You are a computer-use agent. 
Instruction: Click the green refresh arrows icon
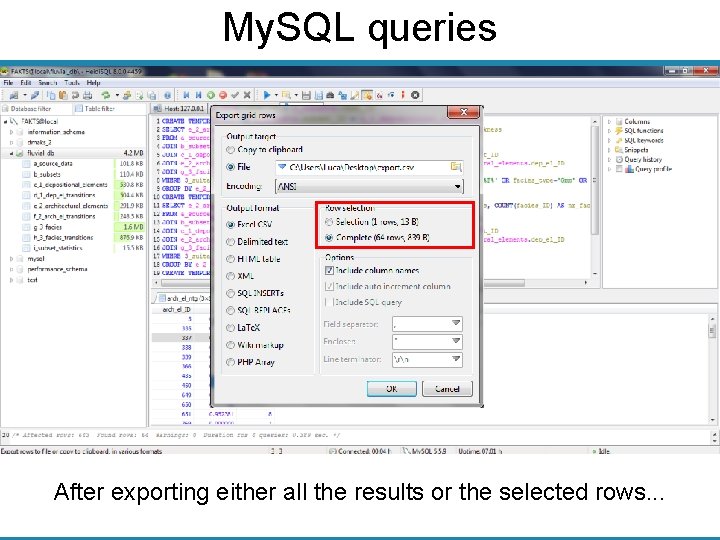click(106, 95)
